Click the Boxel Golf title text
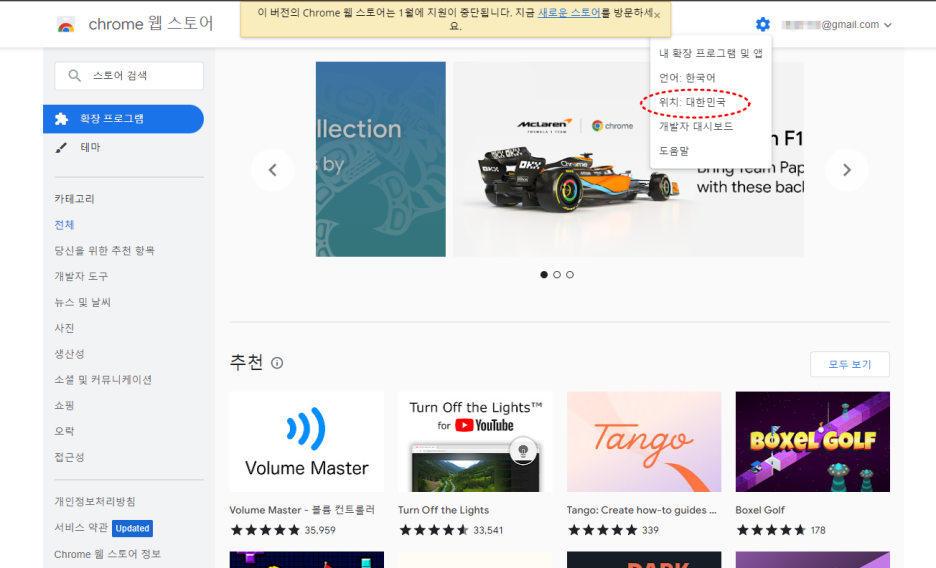 [x=760, y=510]
